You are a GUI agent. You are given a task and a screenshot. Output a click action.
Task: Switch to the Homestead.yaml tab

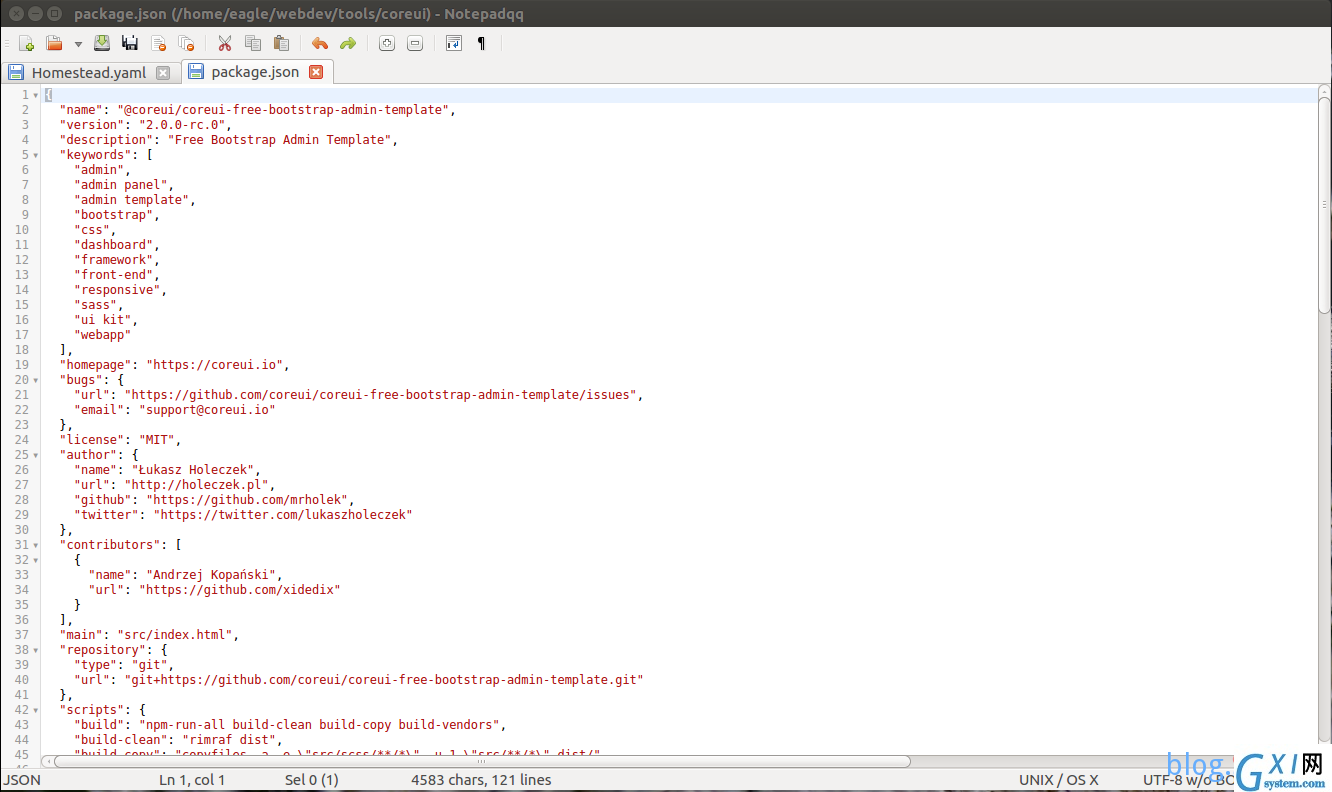tap(90, 72)
